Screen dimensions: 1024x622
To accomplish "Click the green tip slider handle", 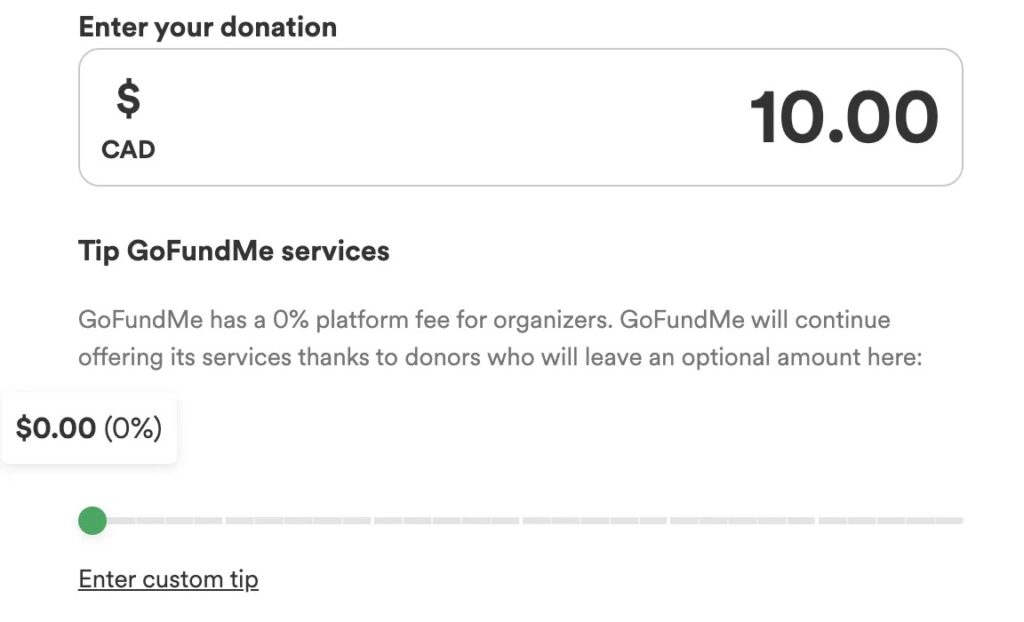I will [92, 520].
